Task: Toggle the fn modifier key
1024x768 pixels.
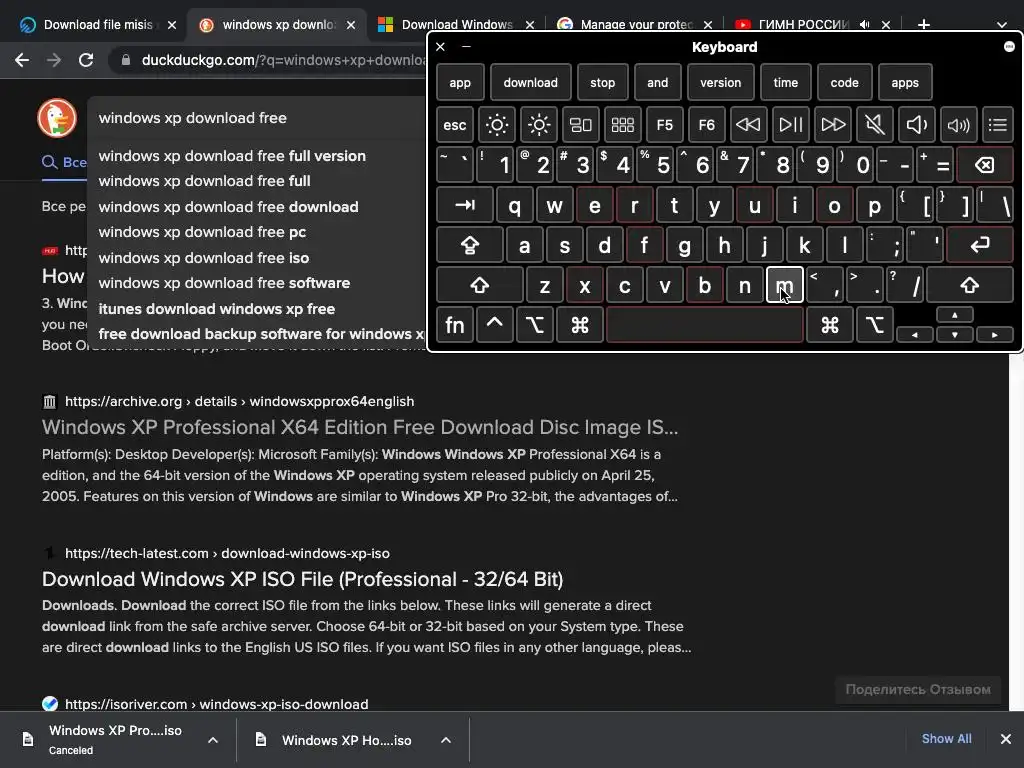Action: pyautogui.click(x=455, y=325)
